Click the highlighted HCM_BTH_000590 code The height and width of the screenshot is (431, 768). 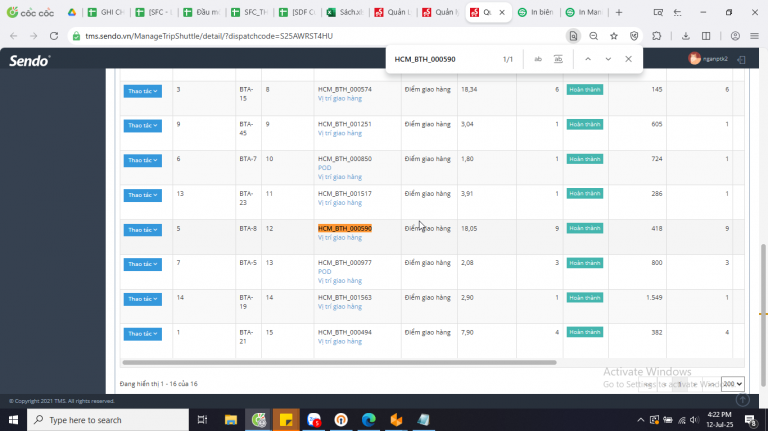point(345,228)
